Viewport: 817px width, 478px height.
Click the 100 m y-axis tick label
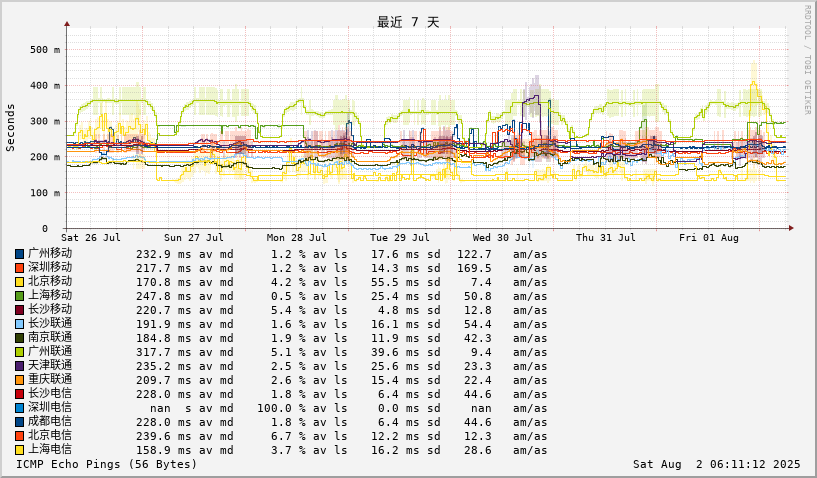[45, 193]
